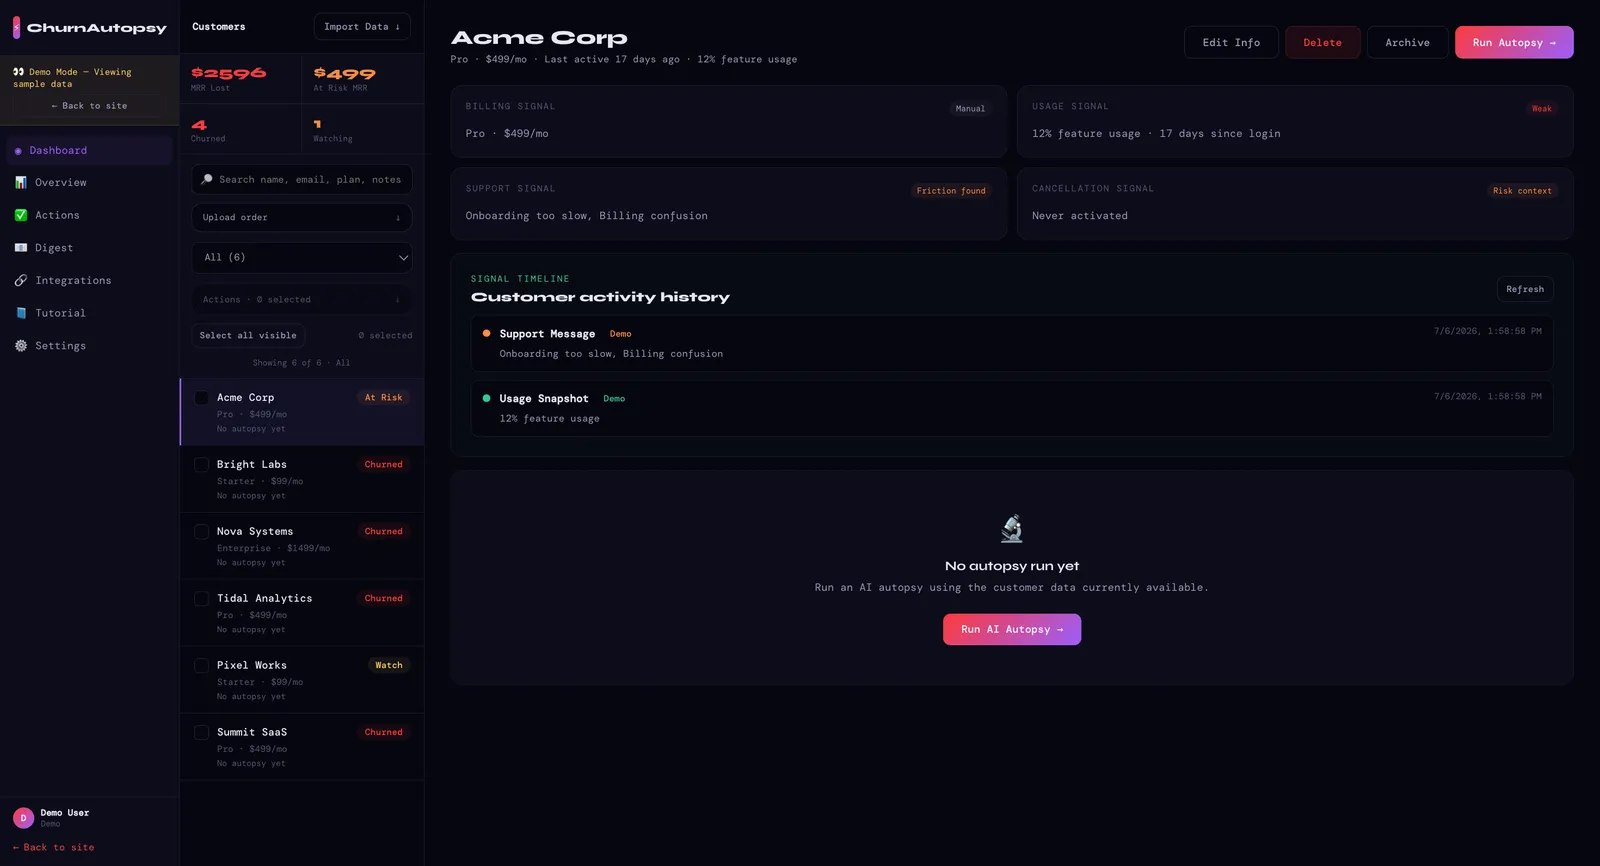Image resolution: width=1600 pixels, height=866 pixels.
Task: Select the Summit SaaS customer row
Action: click(x=302, y=747)
